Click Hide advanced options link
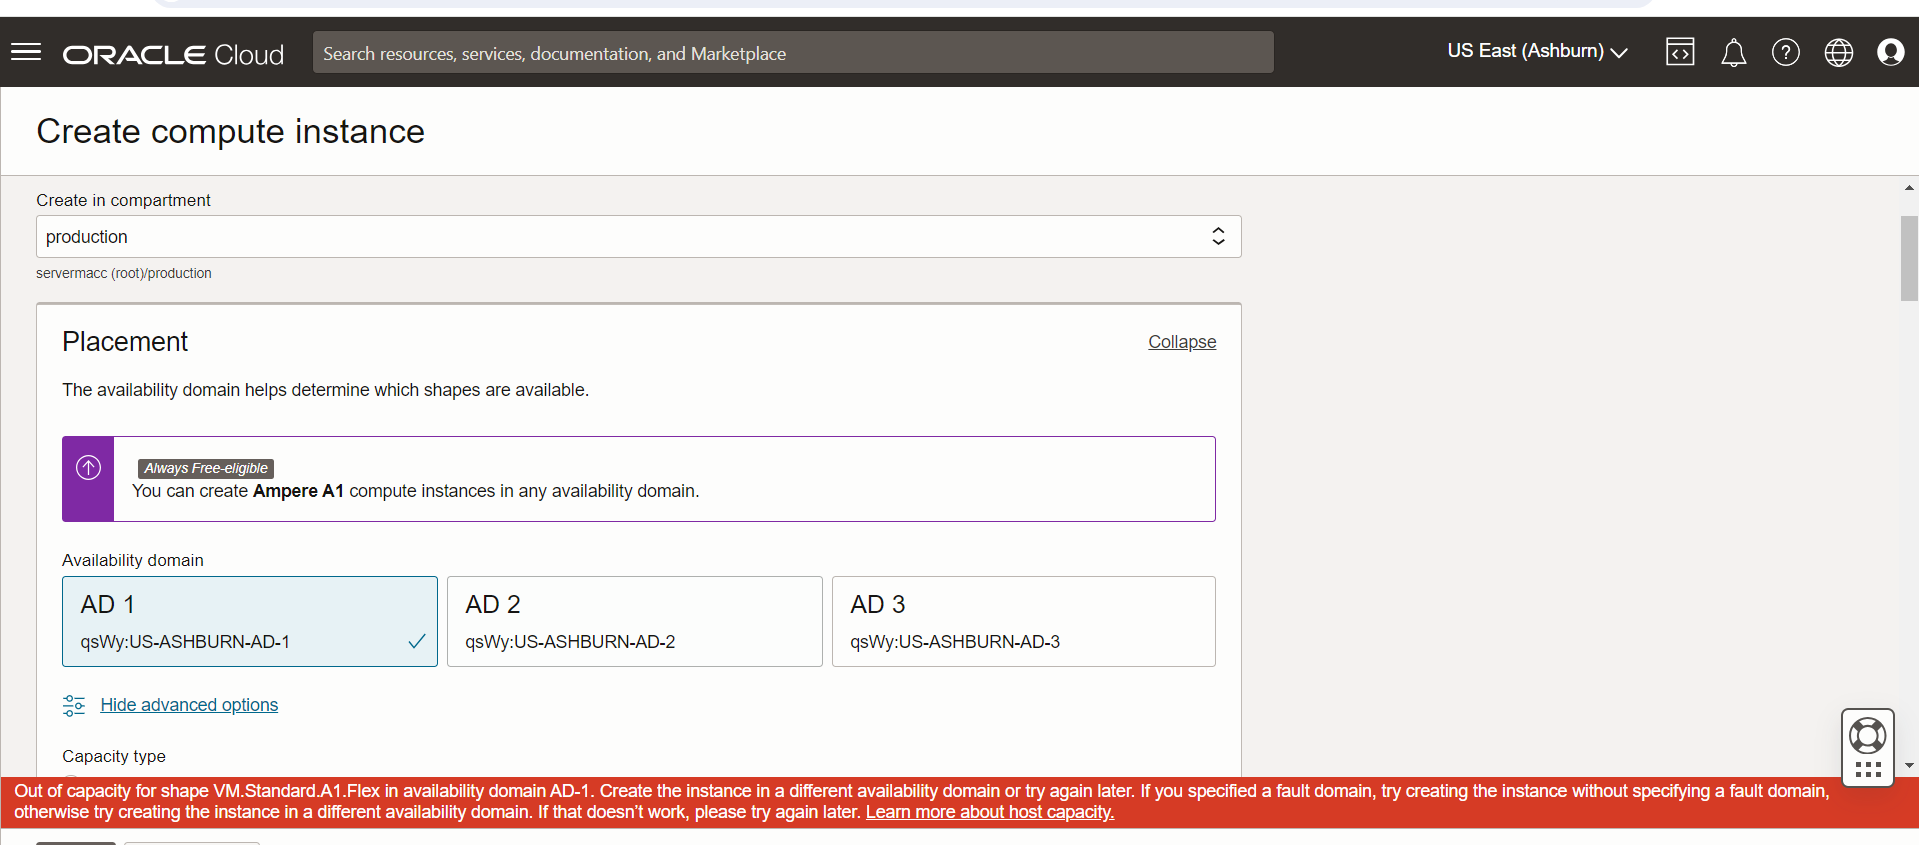Screen dimensions: 1919x845 189,705
